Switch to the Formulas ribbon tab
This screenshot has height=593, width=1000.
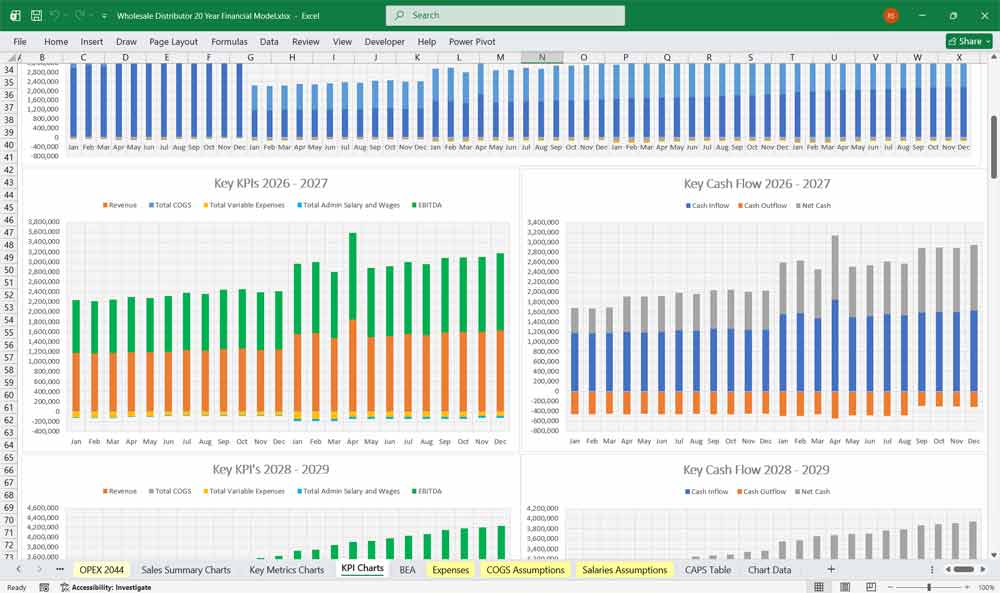(x=229, y=41)
